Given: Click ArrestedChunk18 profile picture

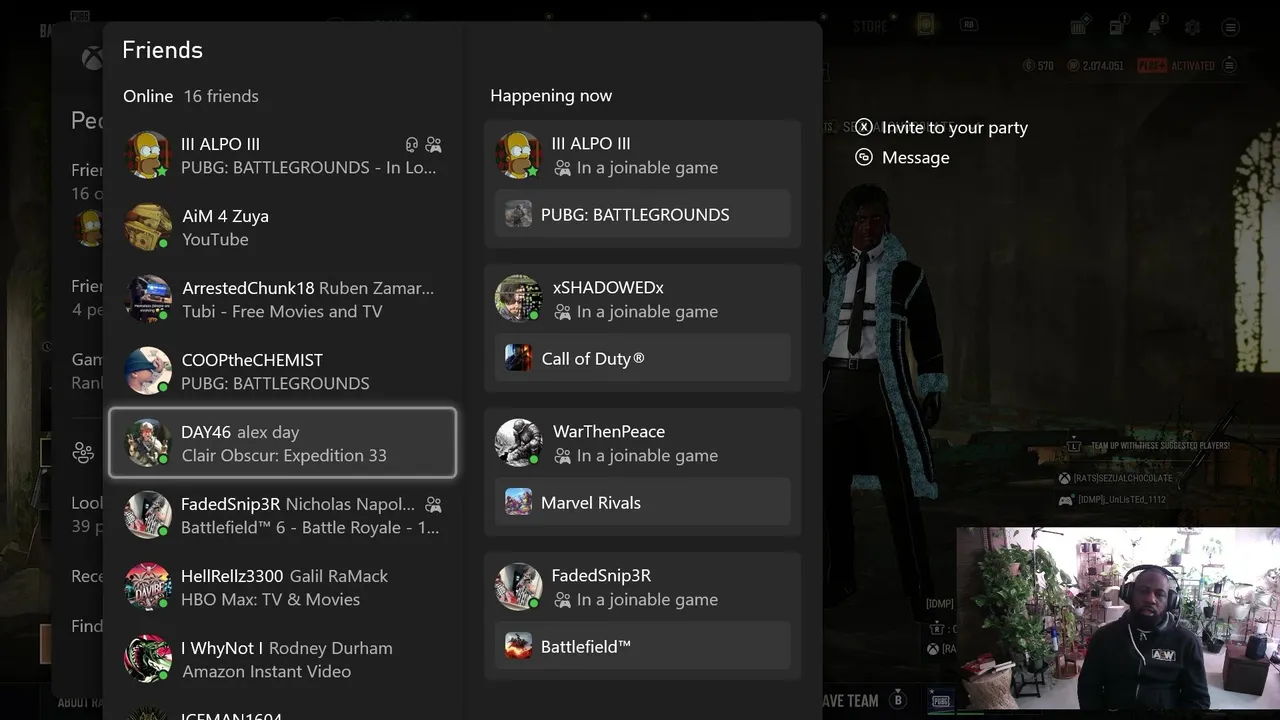Looking at the screenshot, I should [x=148, y=299].
